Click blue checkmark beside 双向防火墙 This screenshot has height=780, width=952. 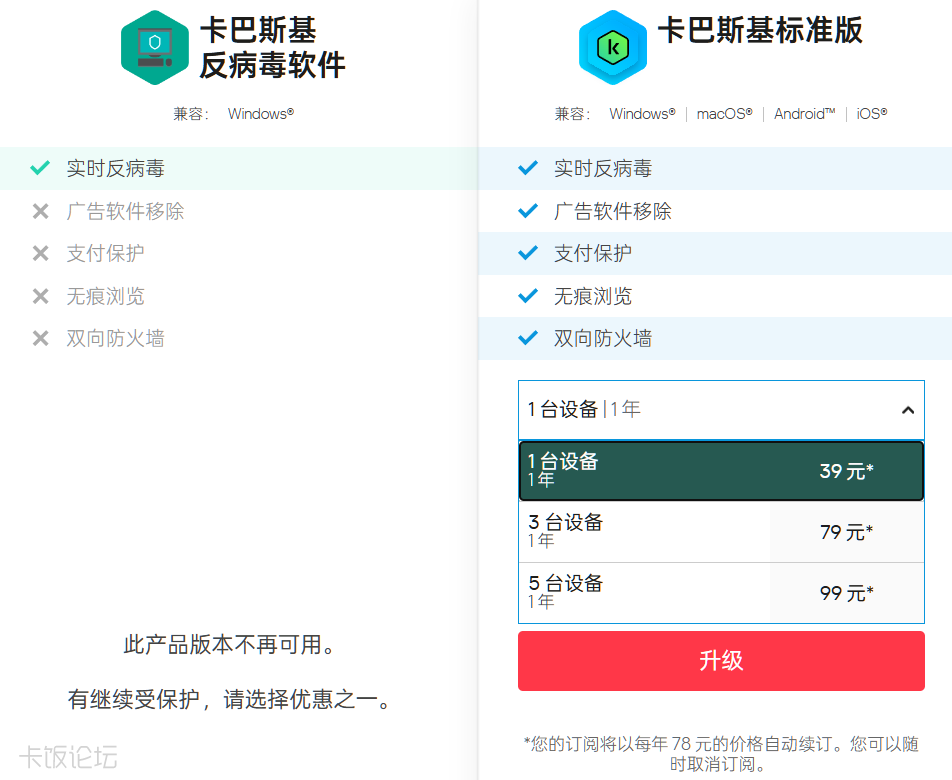528,338
